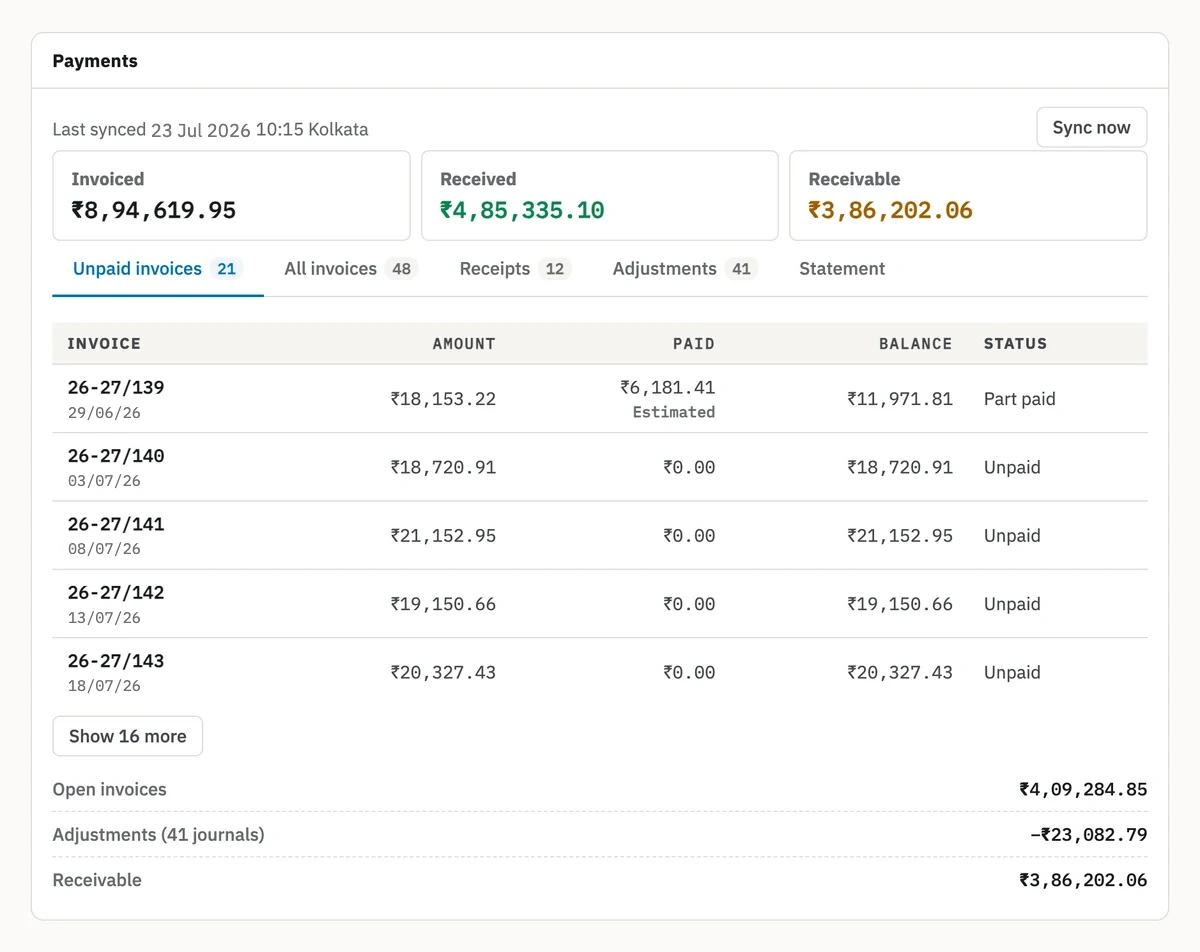
Task: Click amount ₹18,153.22
Action: click(443, 399)
